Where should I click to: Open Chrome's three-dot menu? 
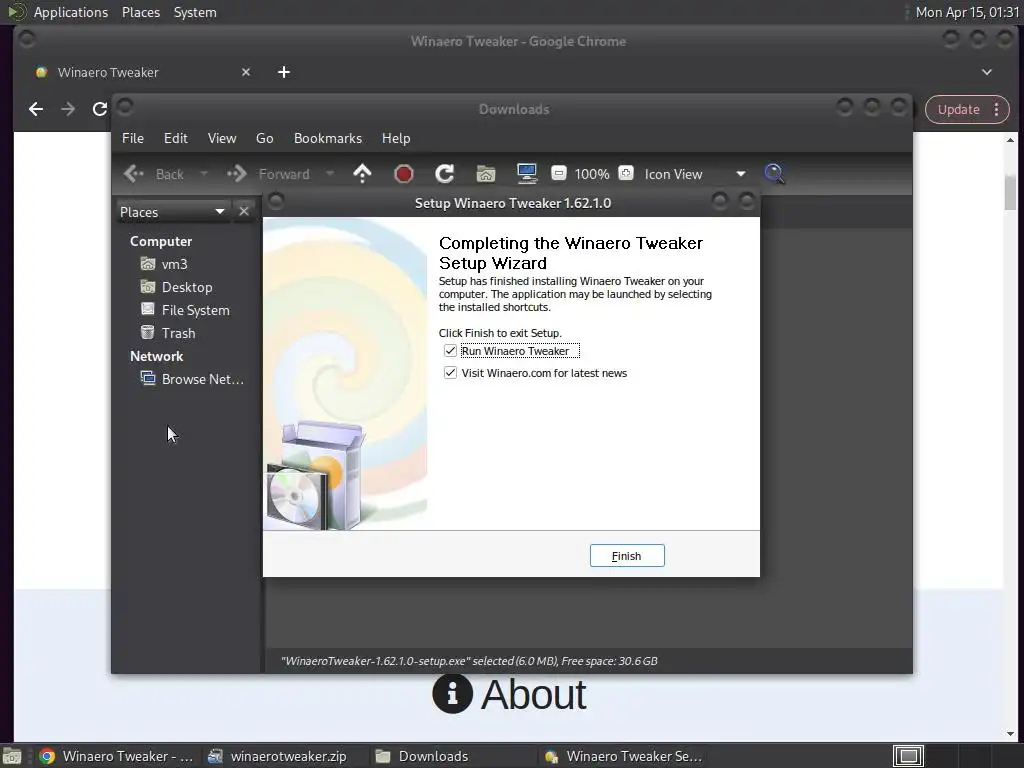click(x=997, y=109)
